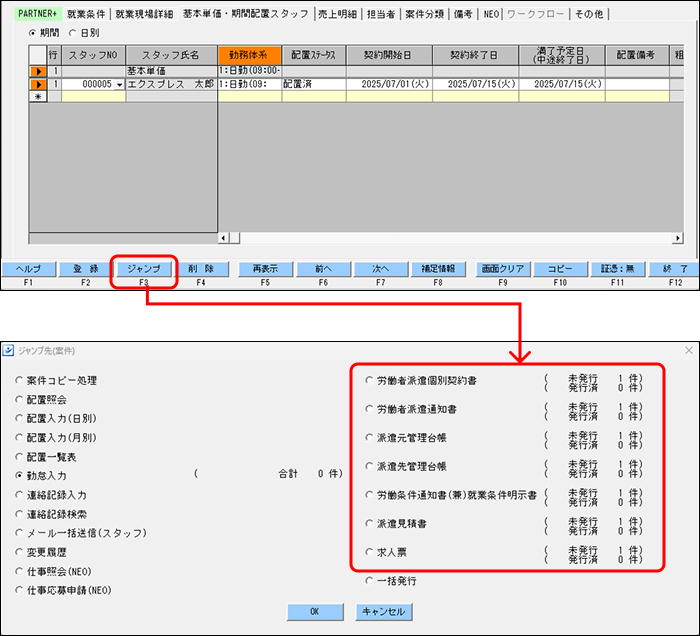Select 派遣先管理台帳 radio button

pyautogui.click(x=369, y=466)
